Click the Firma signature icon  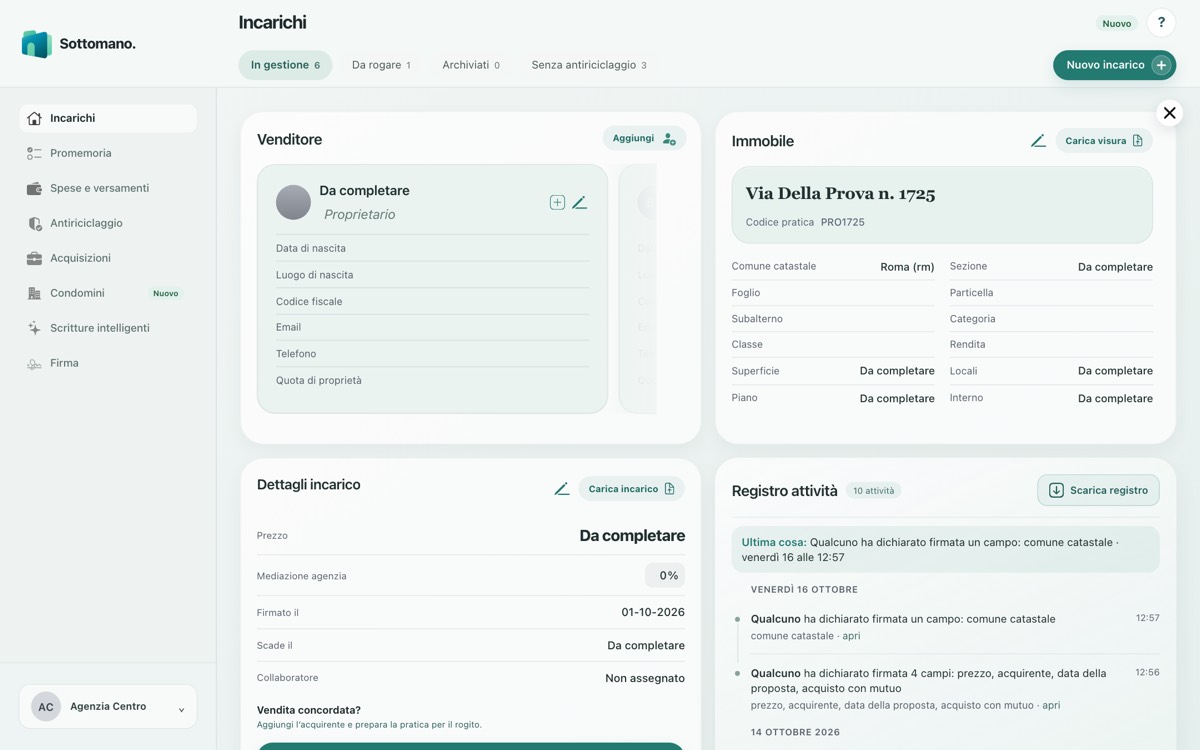[x=34, y=363]
